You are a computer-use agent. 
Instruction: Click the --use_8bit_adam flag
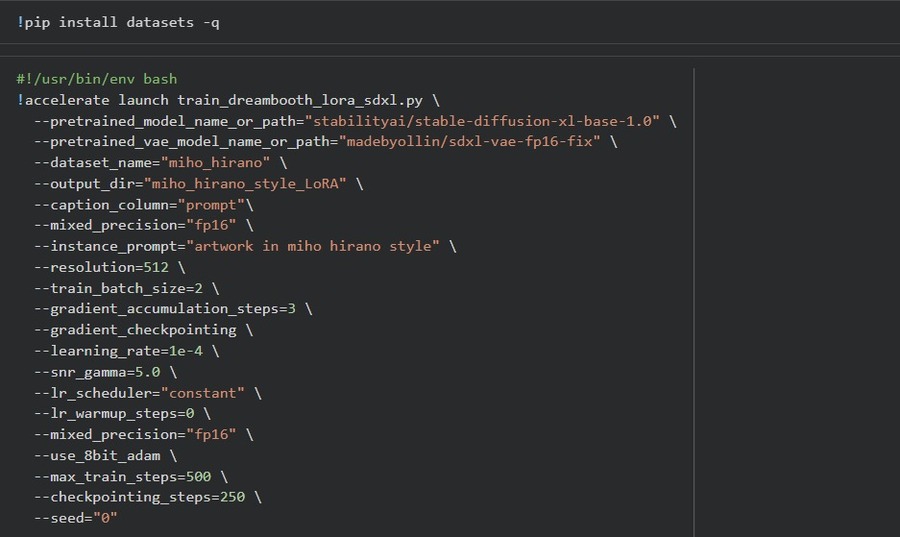point(97,456)
